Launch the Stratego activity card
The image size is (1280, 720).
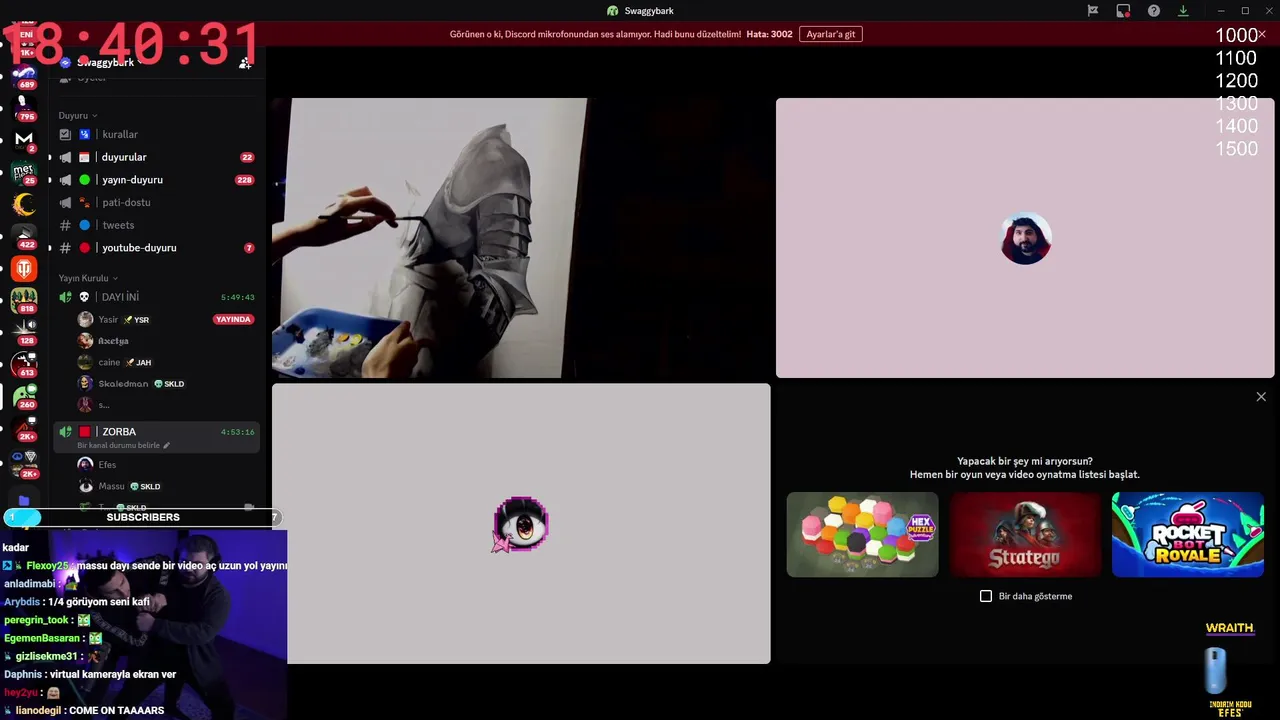[x=1024, y=534]
